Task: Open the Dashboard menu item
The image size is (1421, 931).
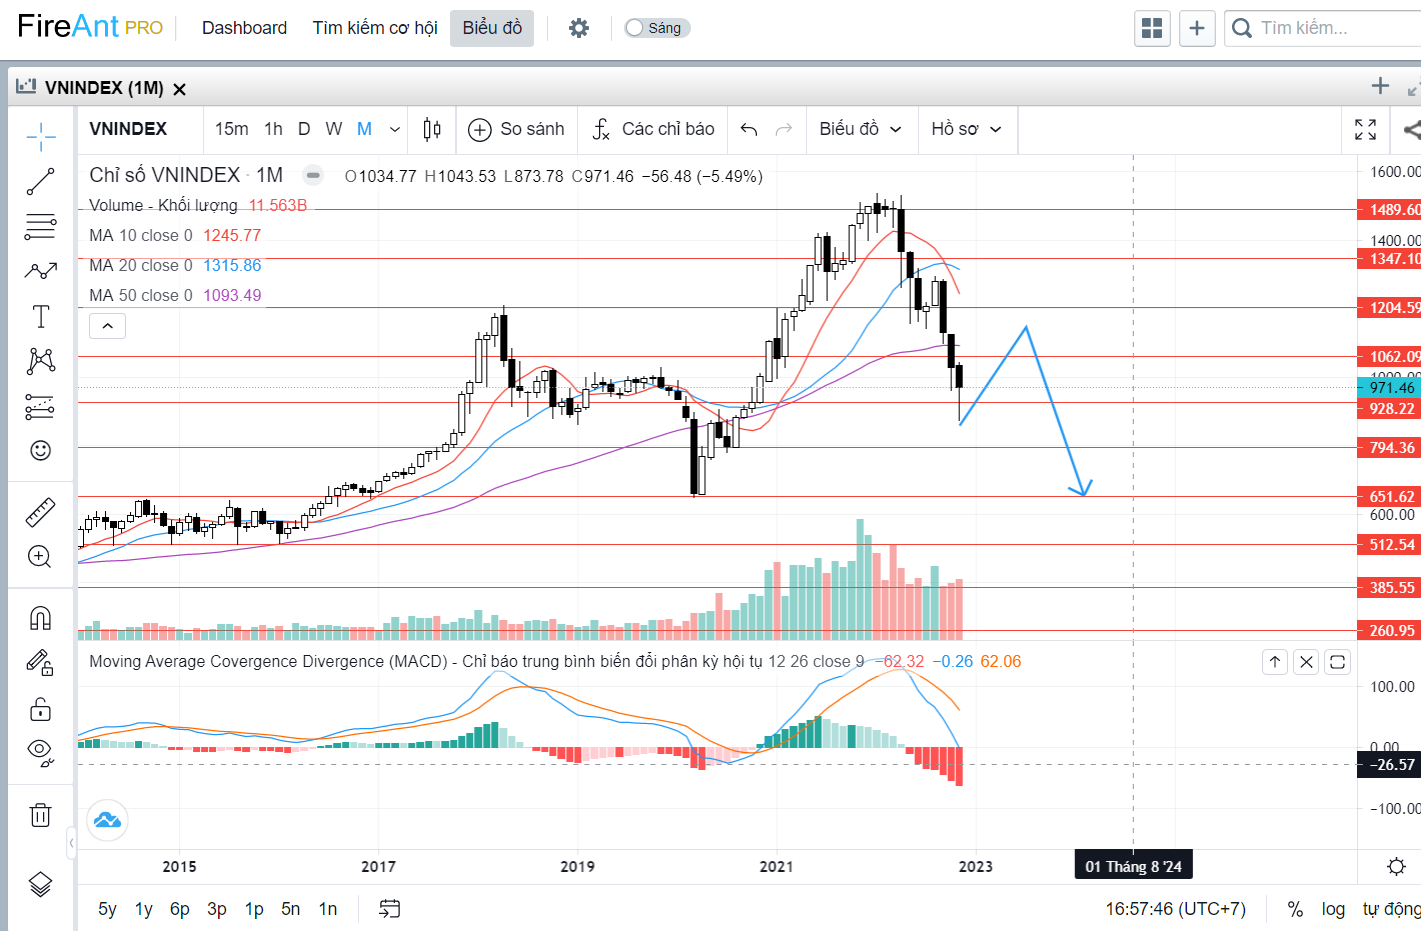Action: click(244, 28)
